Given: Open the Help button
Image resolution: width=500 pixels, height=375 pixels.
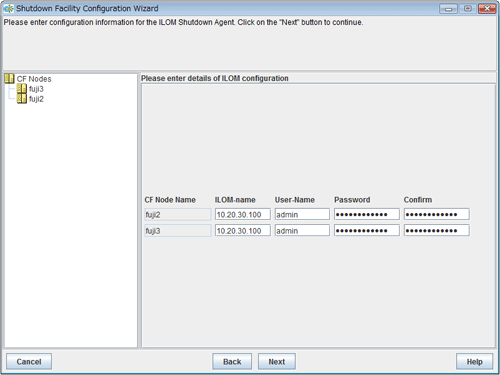Looking at the screenshot, I should click(x=474, y=361).
